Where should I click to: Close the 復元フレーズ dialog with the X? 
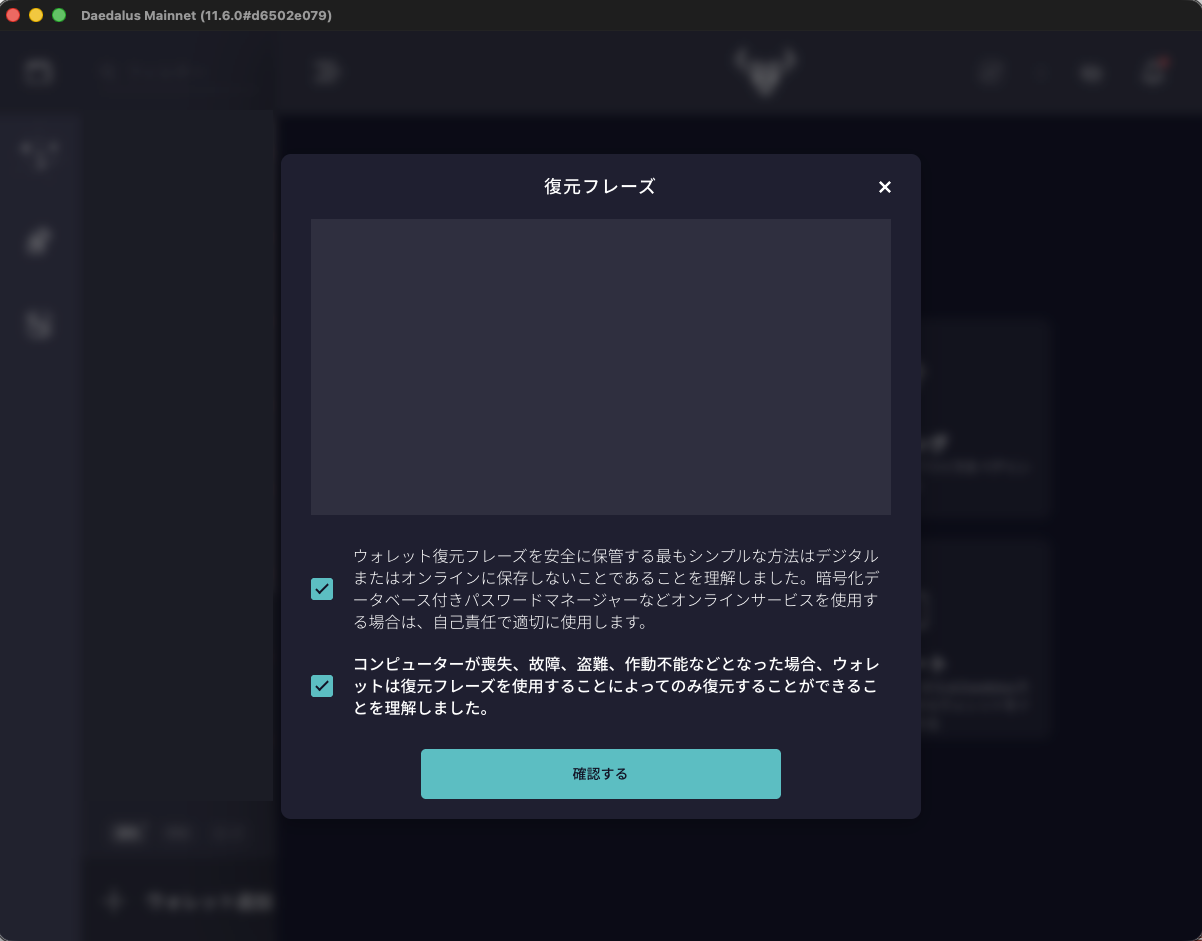pyautogui.click(x=884, y=187)
